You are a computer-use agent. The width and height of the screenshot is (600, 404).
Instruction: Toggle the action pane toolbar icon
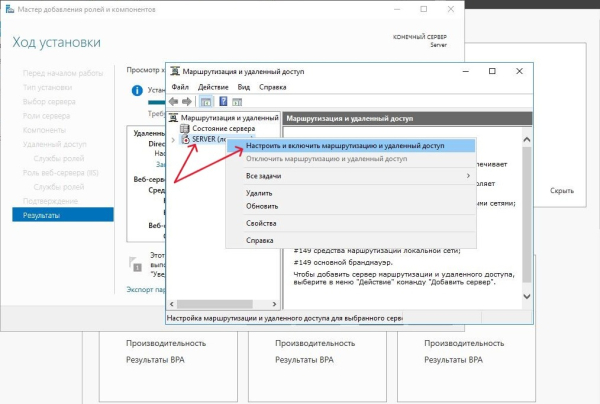tap(237, 102)
